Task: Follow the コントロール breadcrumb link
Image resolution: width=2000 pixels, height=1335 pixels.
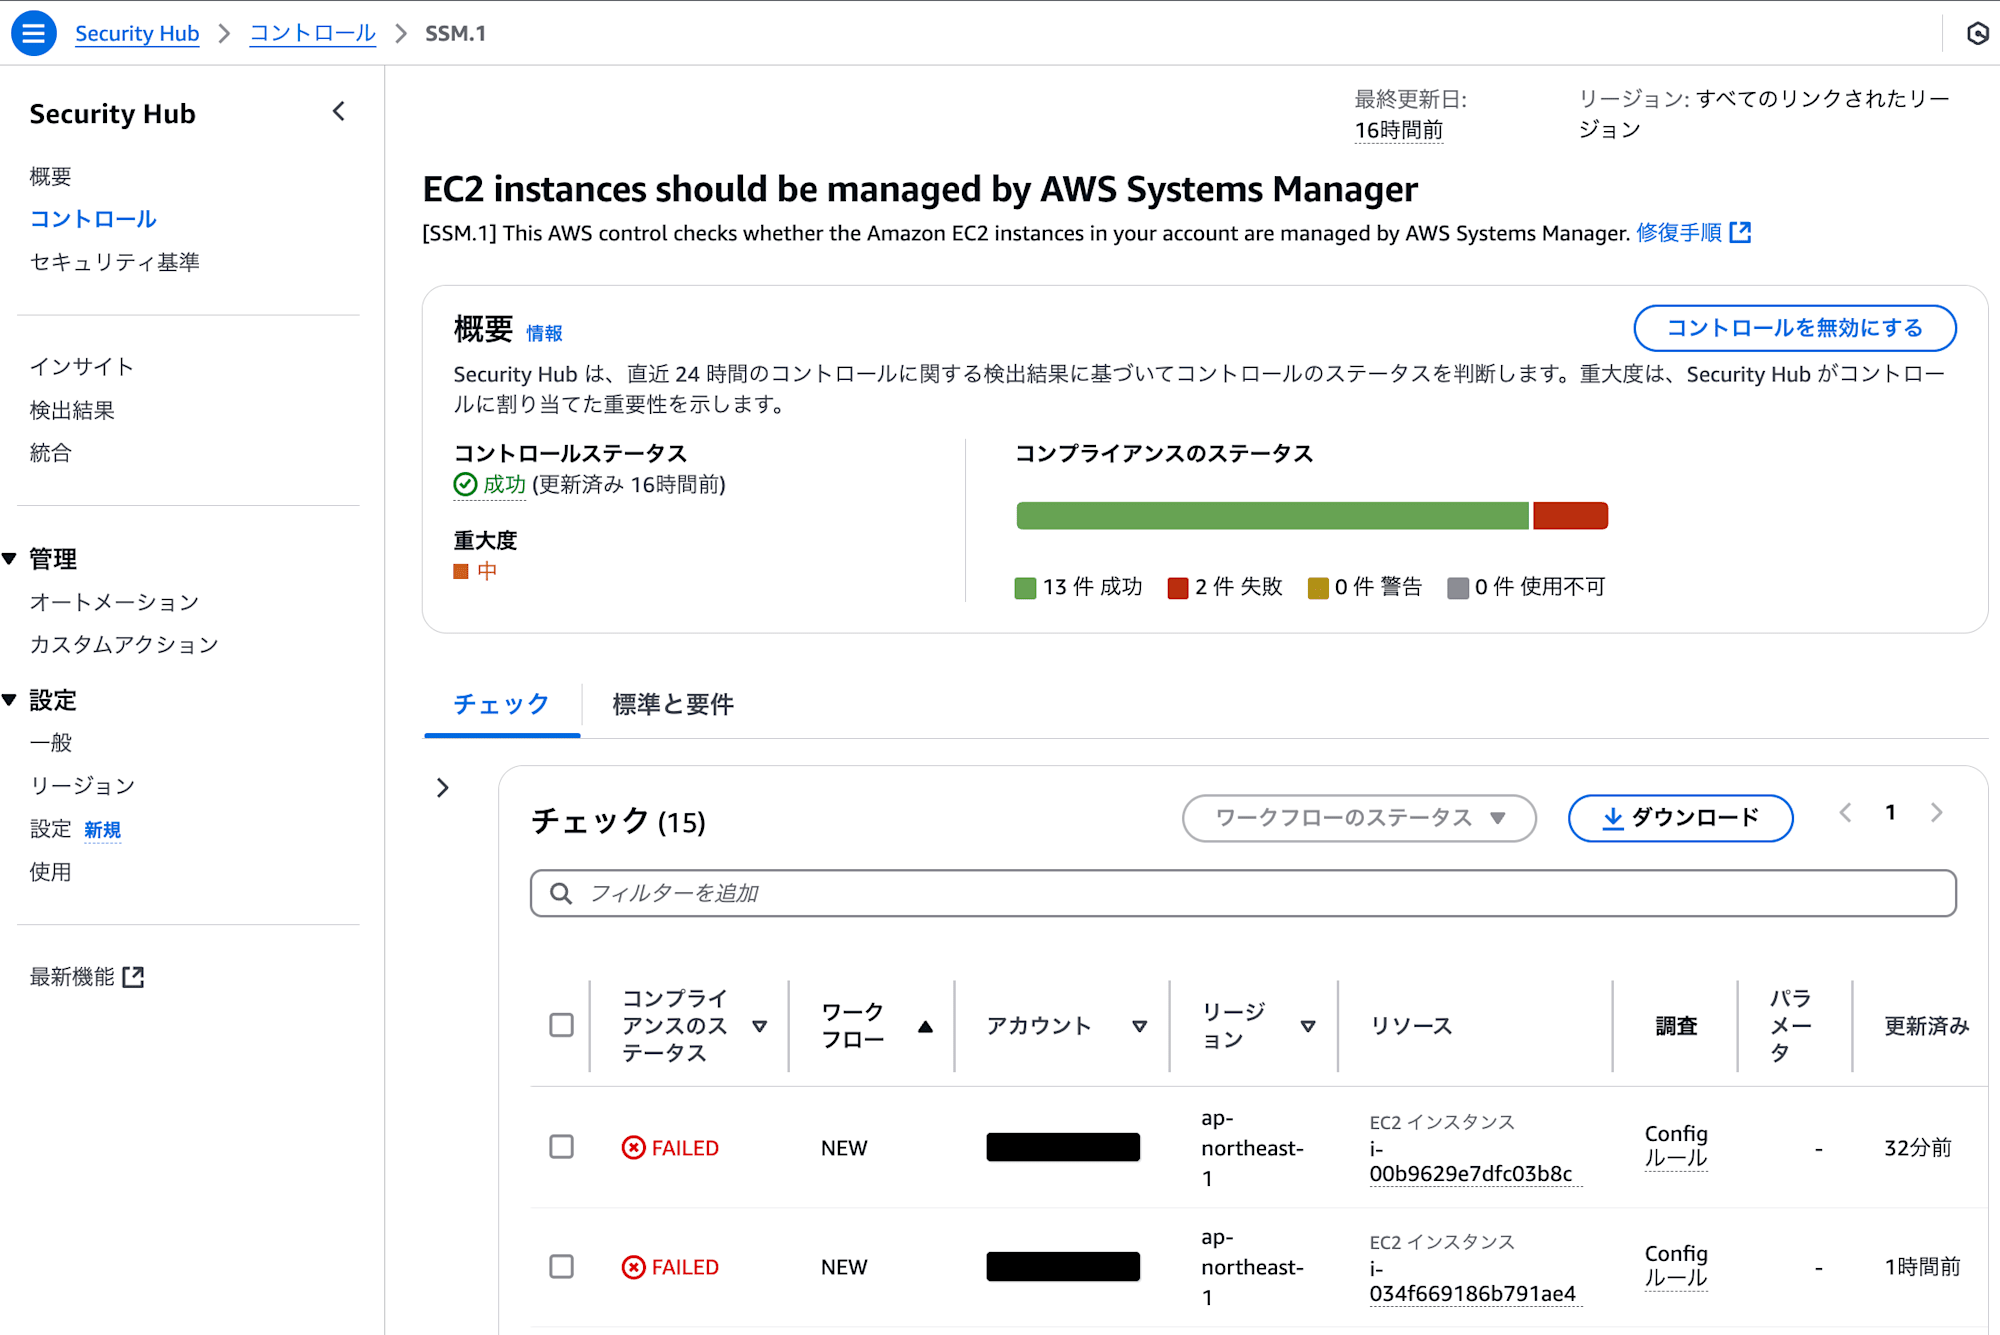Action: [x=312, y=33]
